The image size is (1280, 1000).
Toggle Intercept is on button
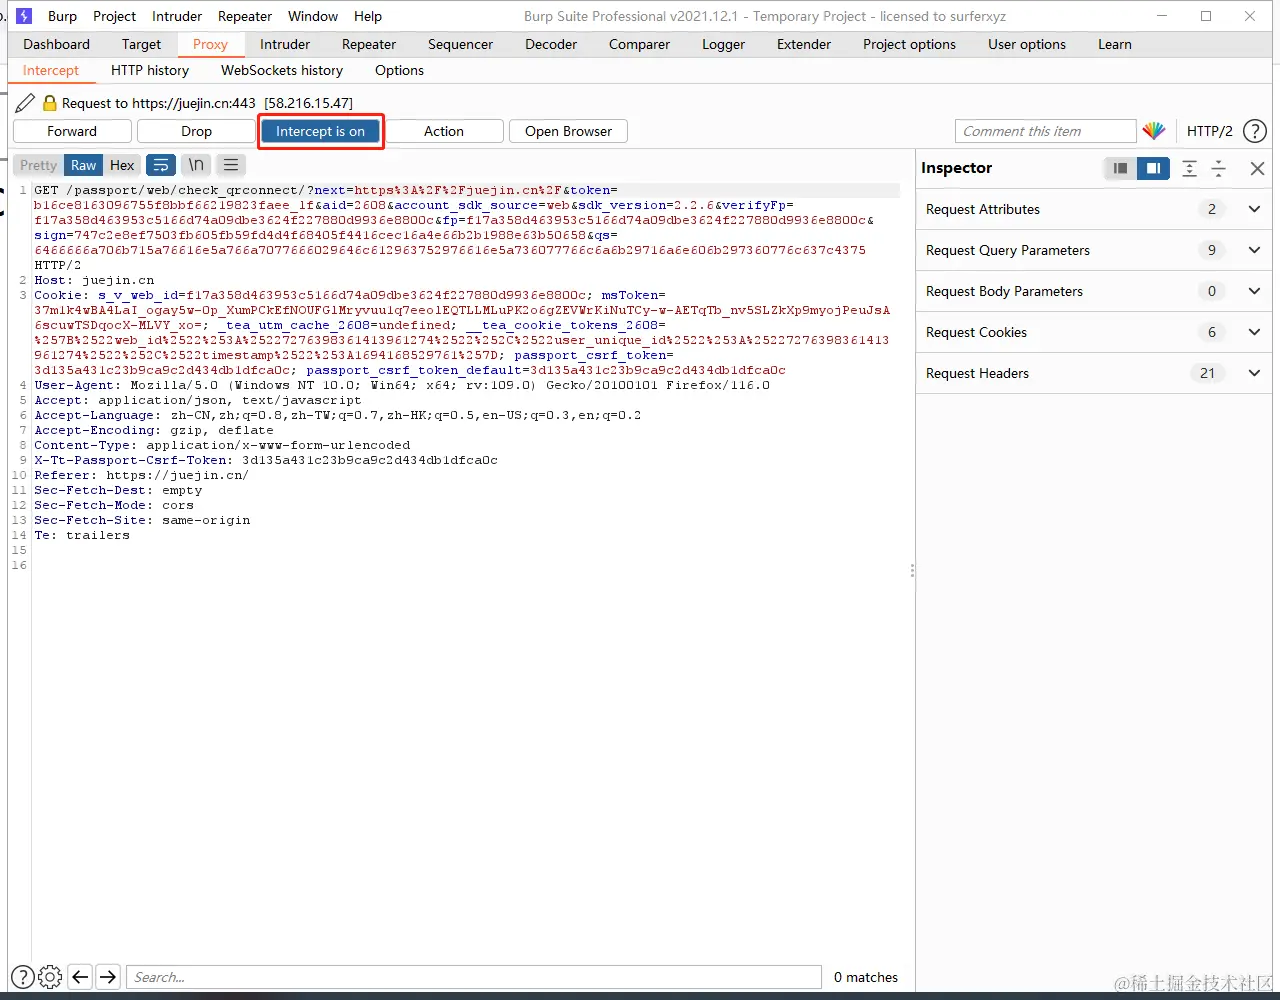320,131
